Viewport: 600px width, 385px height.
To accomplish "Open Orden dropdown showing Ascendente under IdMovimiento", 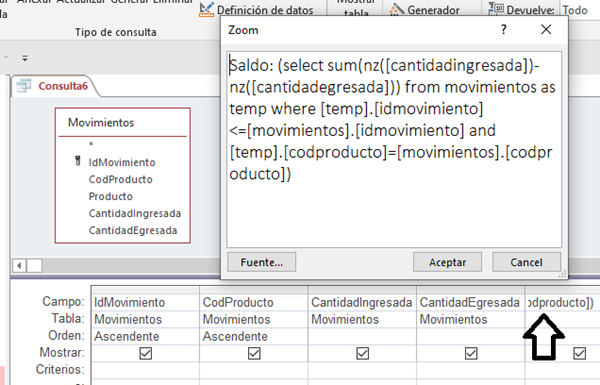I will [145, 336].
